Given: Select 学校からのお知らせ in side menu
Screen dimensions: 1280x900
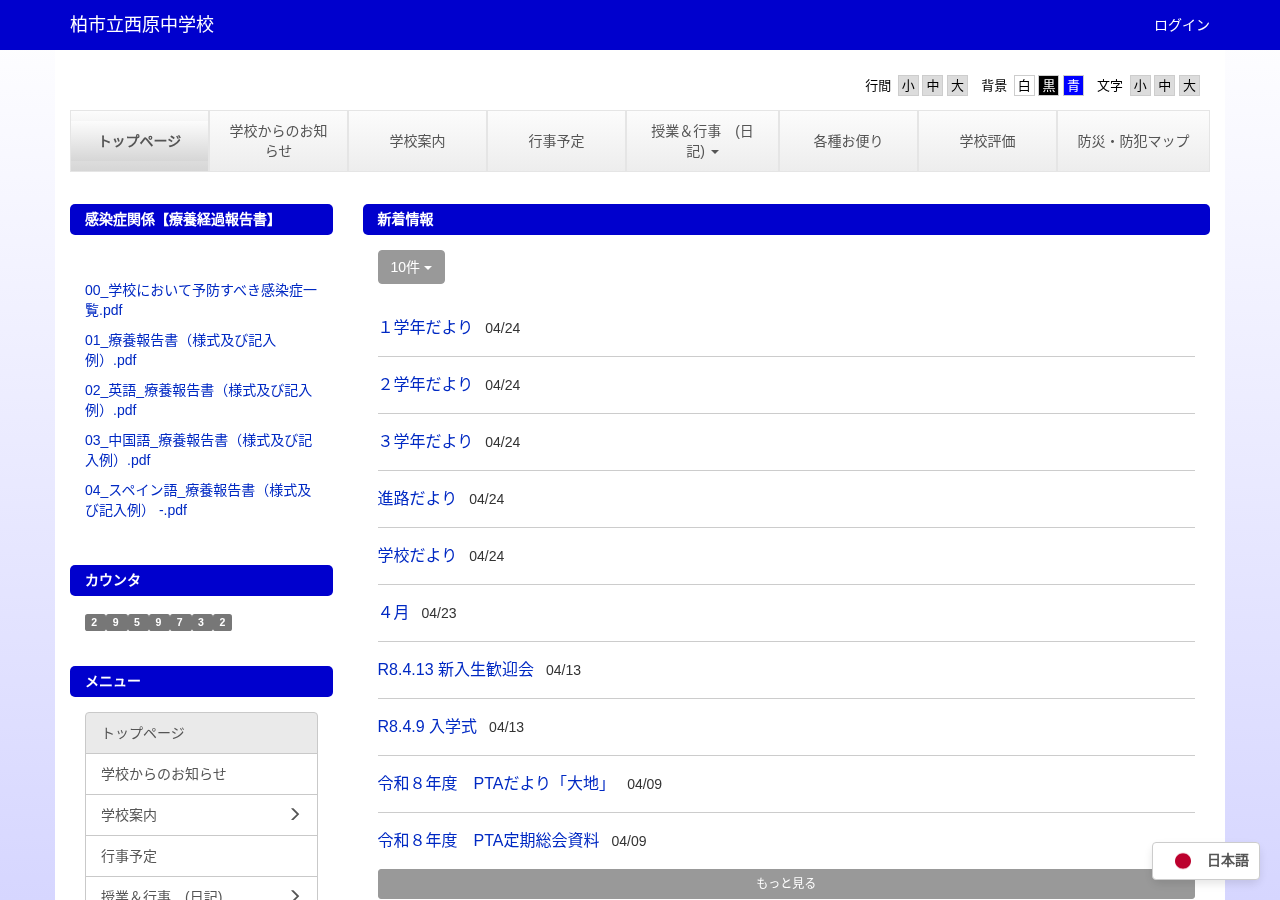Looking at the screenshot, I should (201, 774).
